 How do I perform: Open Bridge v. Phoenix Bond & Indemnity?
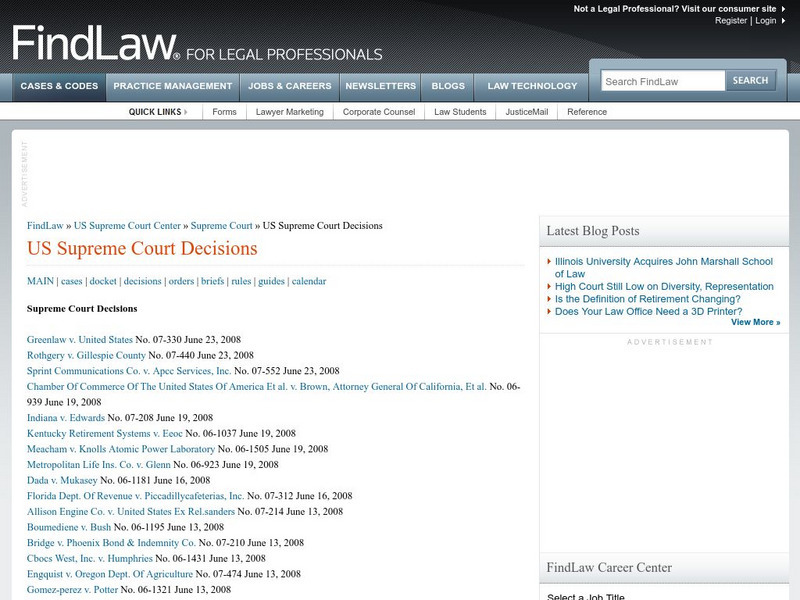(x=111, y=543)
